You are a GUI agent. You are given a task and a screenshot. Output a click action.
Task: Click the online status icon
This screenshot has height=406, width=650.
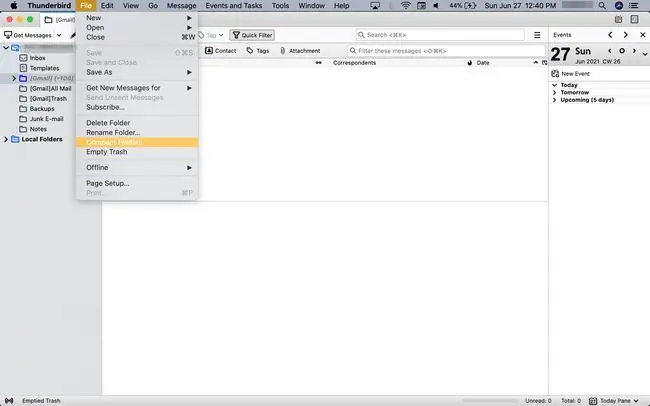9,401
